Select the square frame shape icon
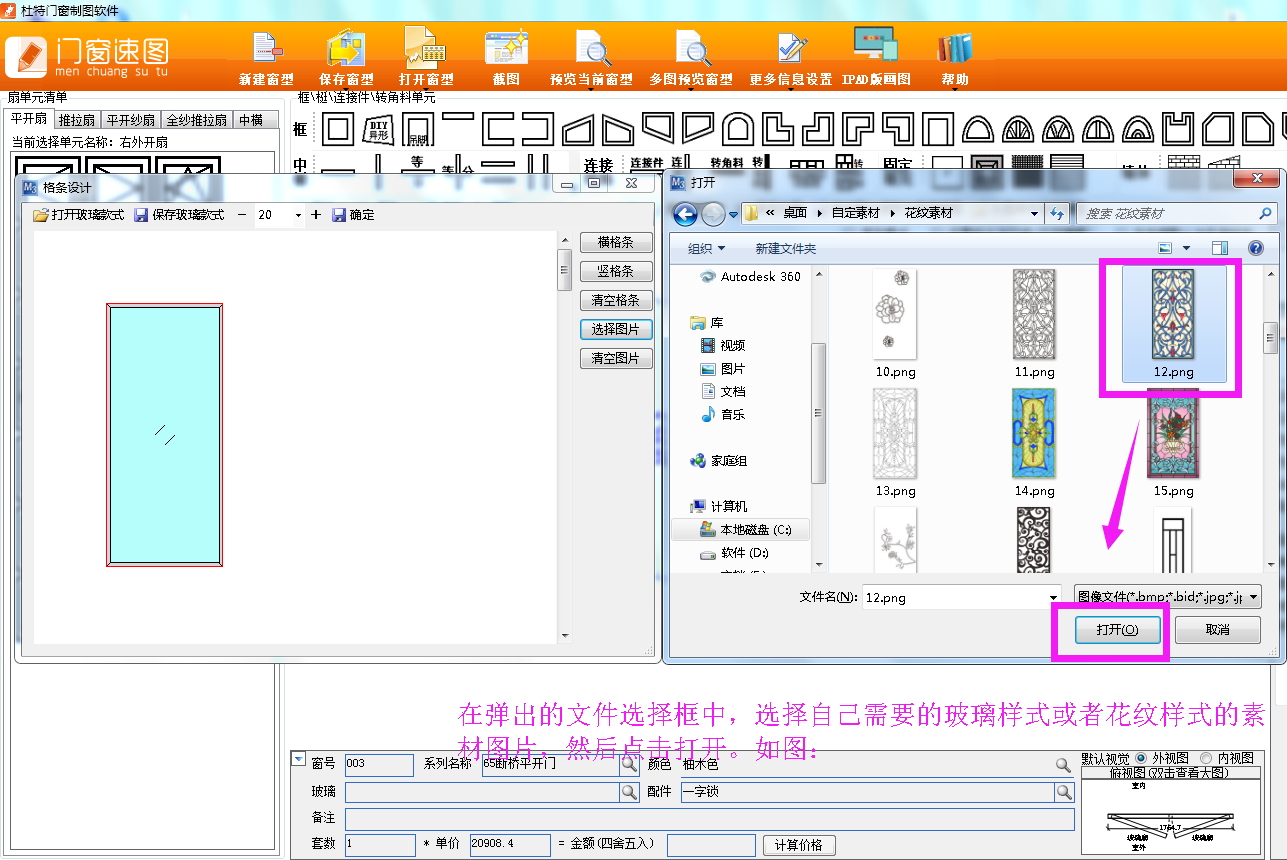Image resolution: width=1287 pixels, height=860 pixels. [337, 128]
